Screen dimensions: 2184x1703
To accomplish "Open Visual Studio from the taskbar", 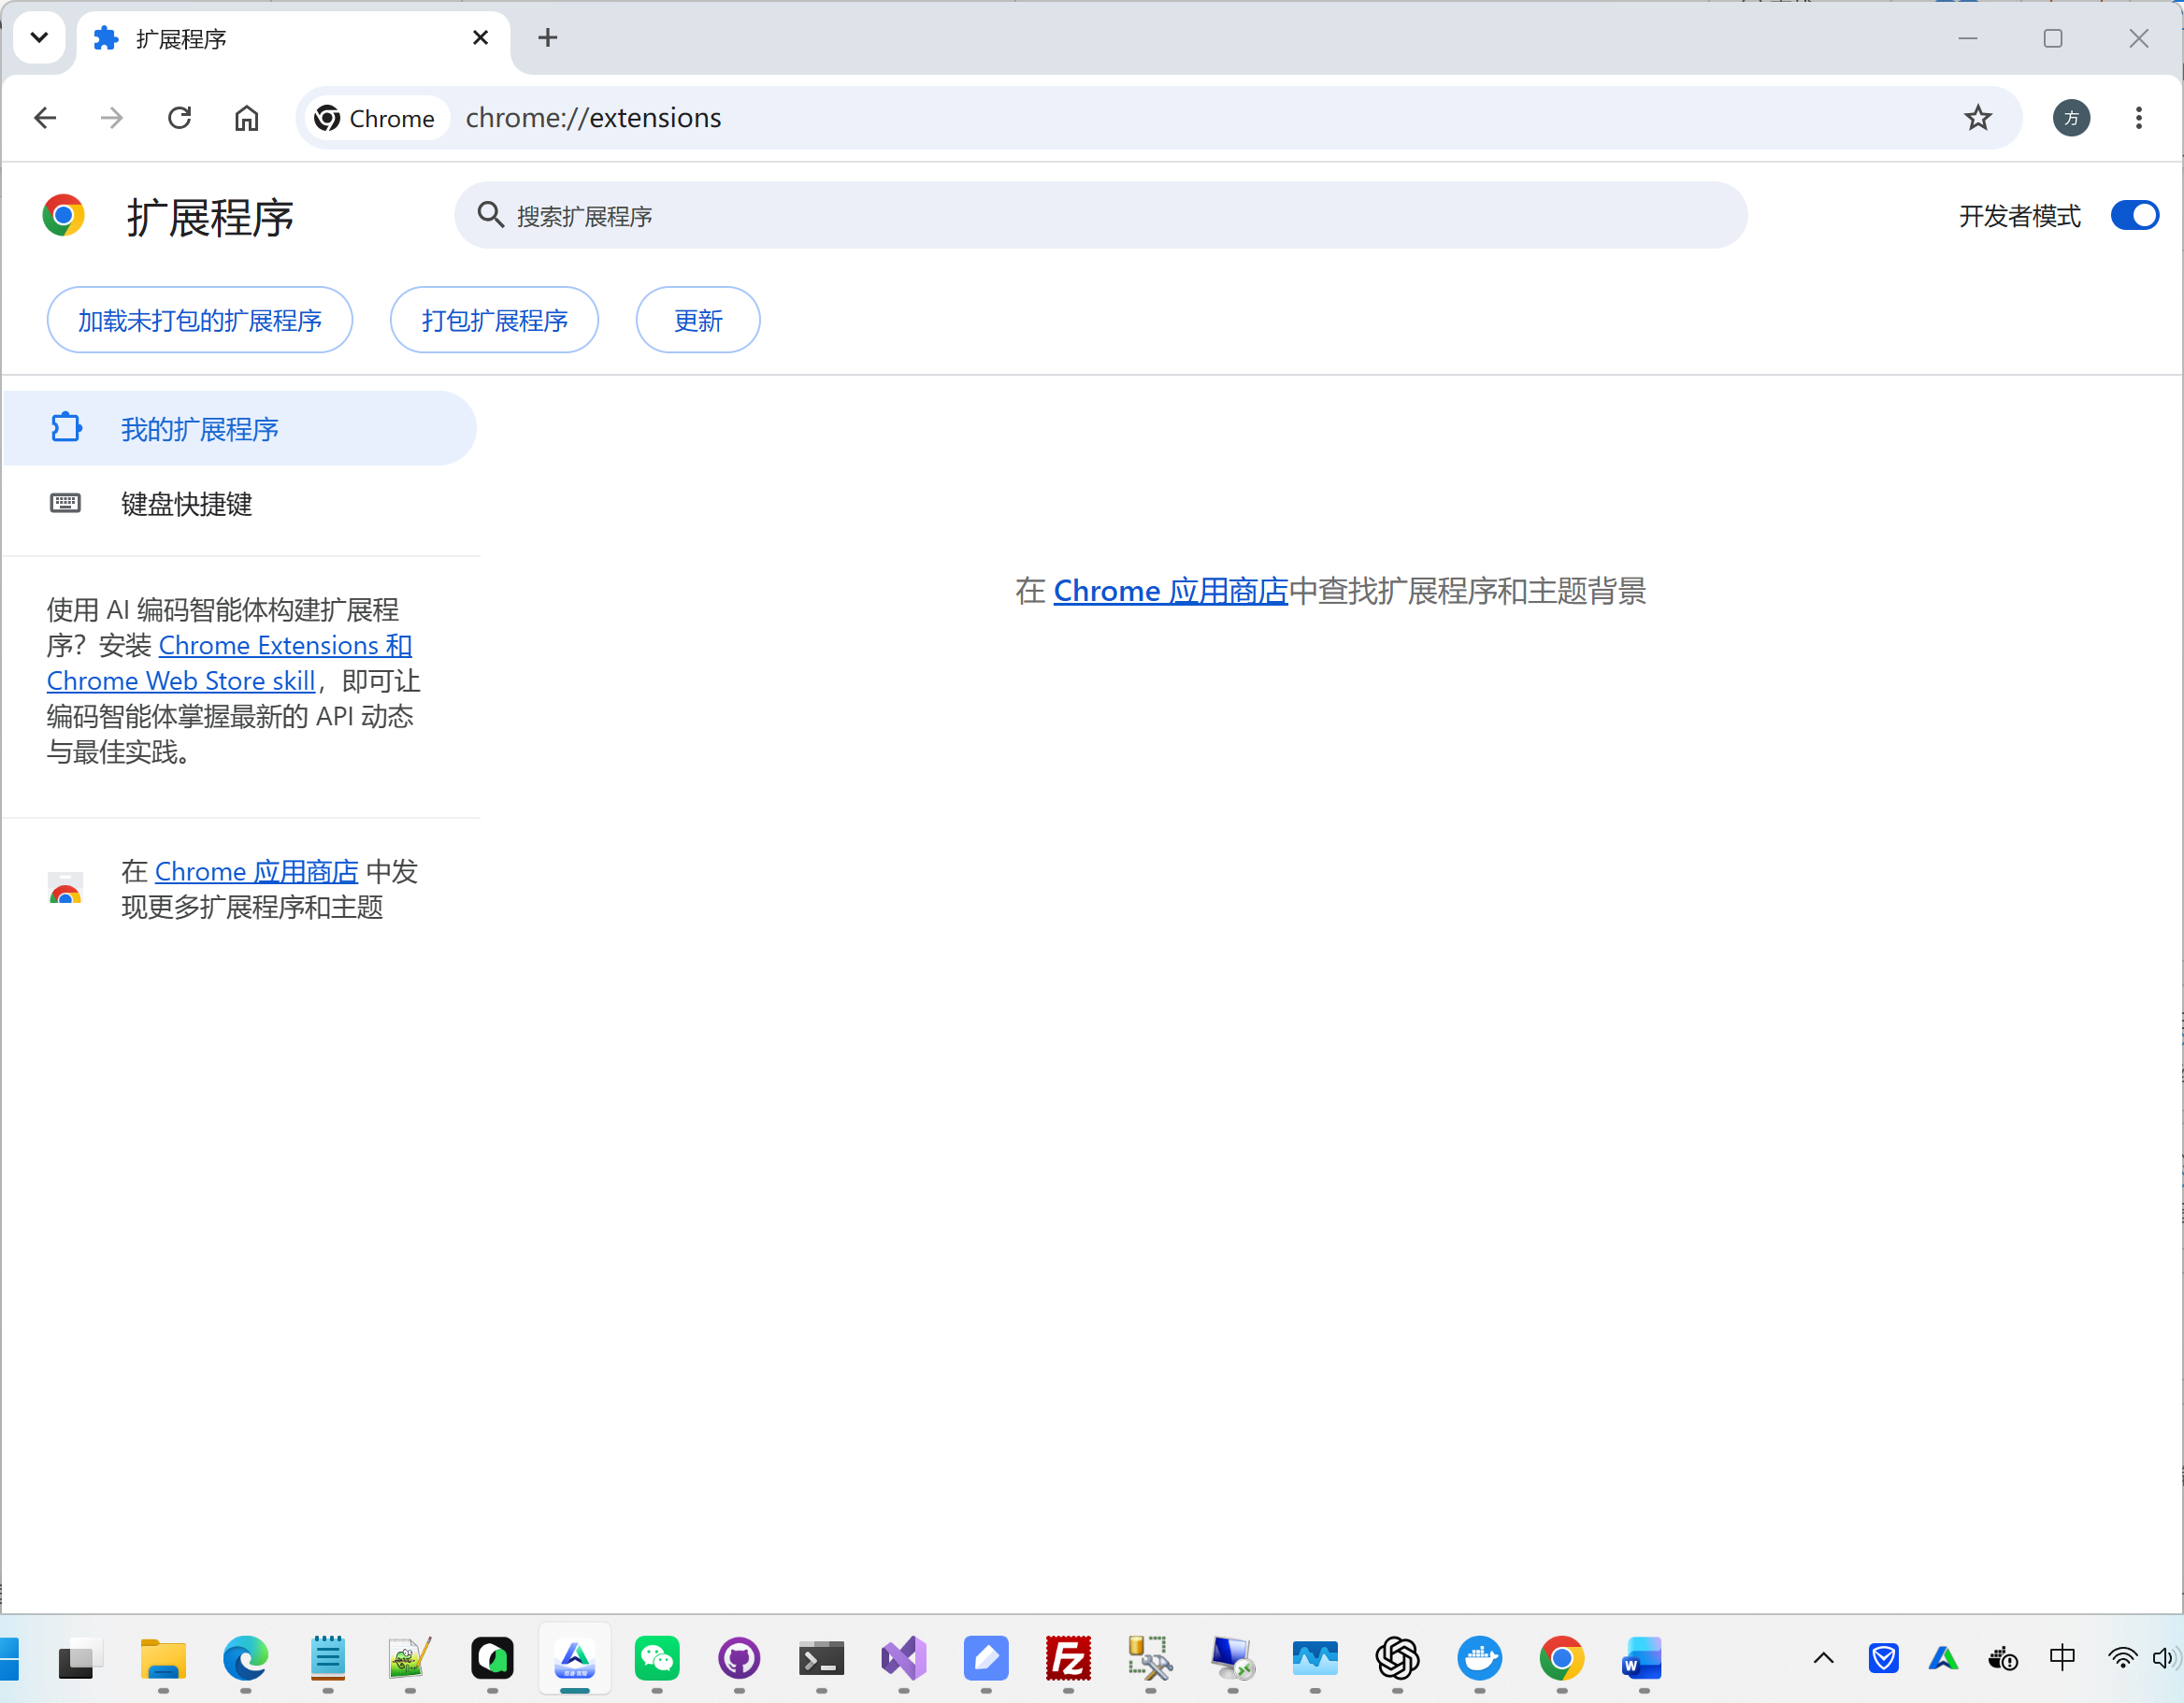I will (x=903, y=1659).
